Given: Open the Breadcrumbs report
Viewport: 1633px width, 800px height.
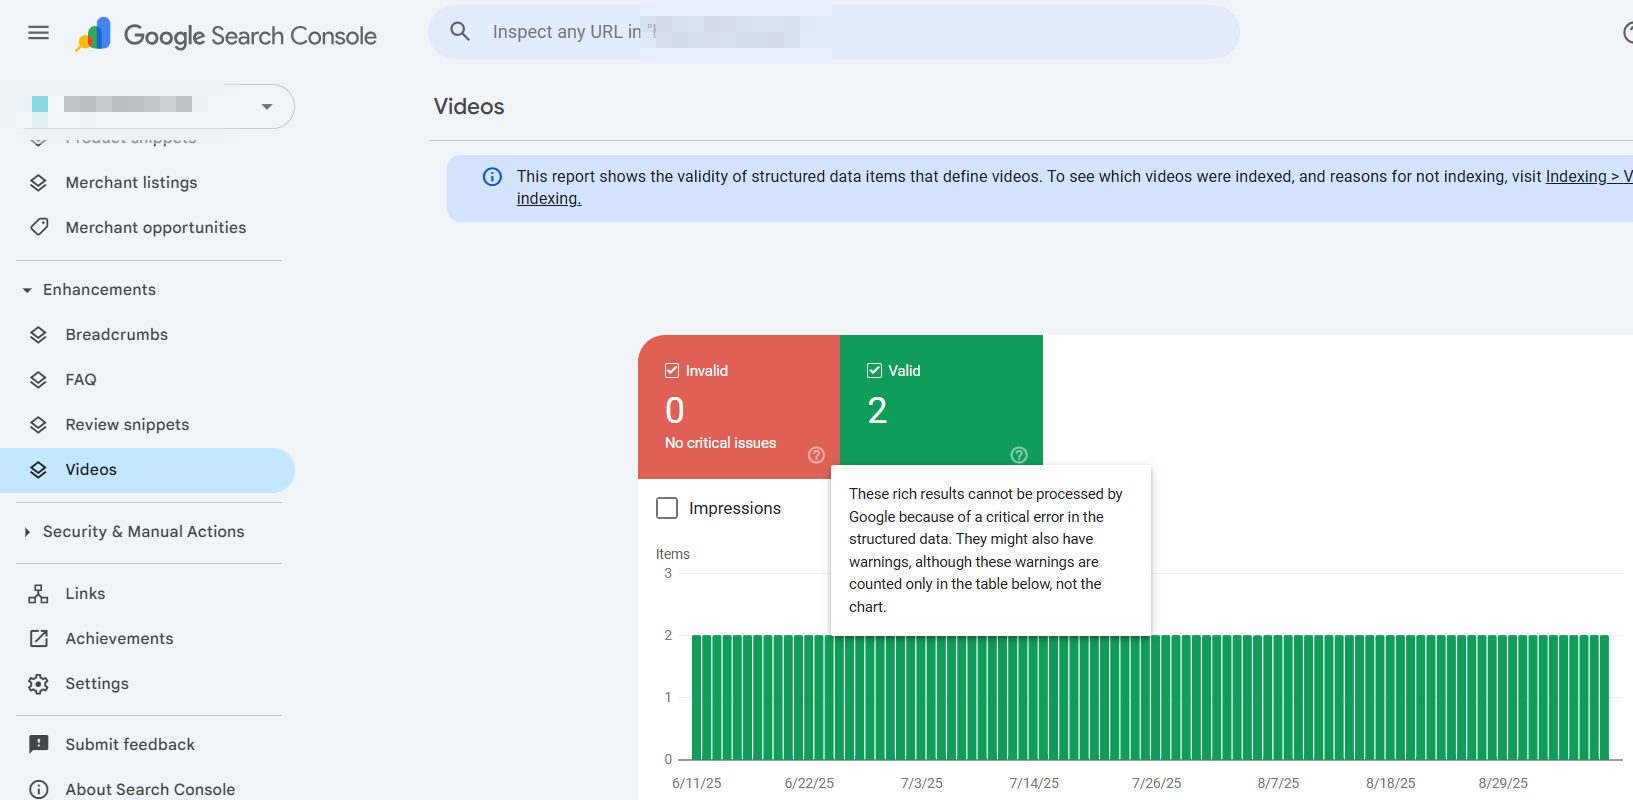Looking at the screenshot, I should 116,335.
